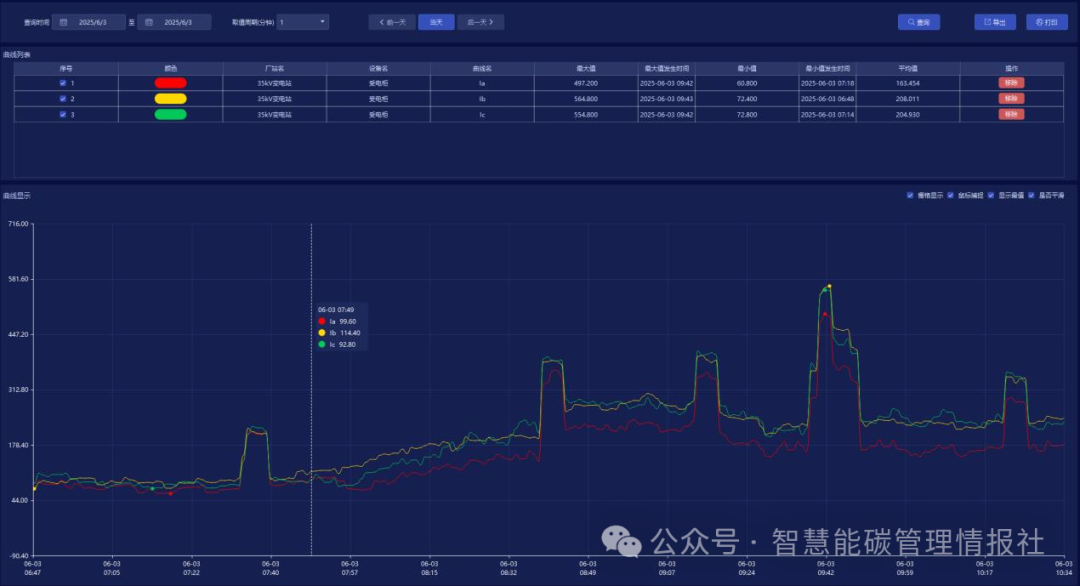
Task: Click the 2025-06-03 06:48 min time cell
Action: pyautogui.click(x=827, y=98)
